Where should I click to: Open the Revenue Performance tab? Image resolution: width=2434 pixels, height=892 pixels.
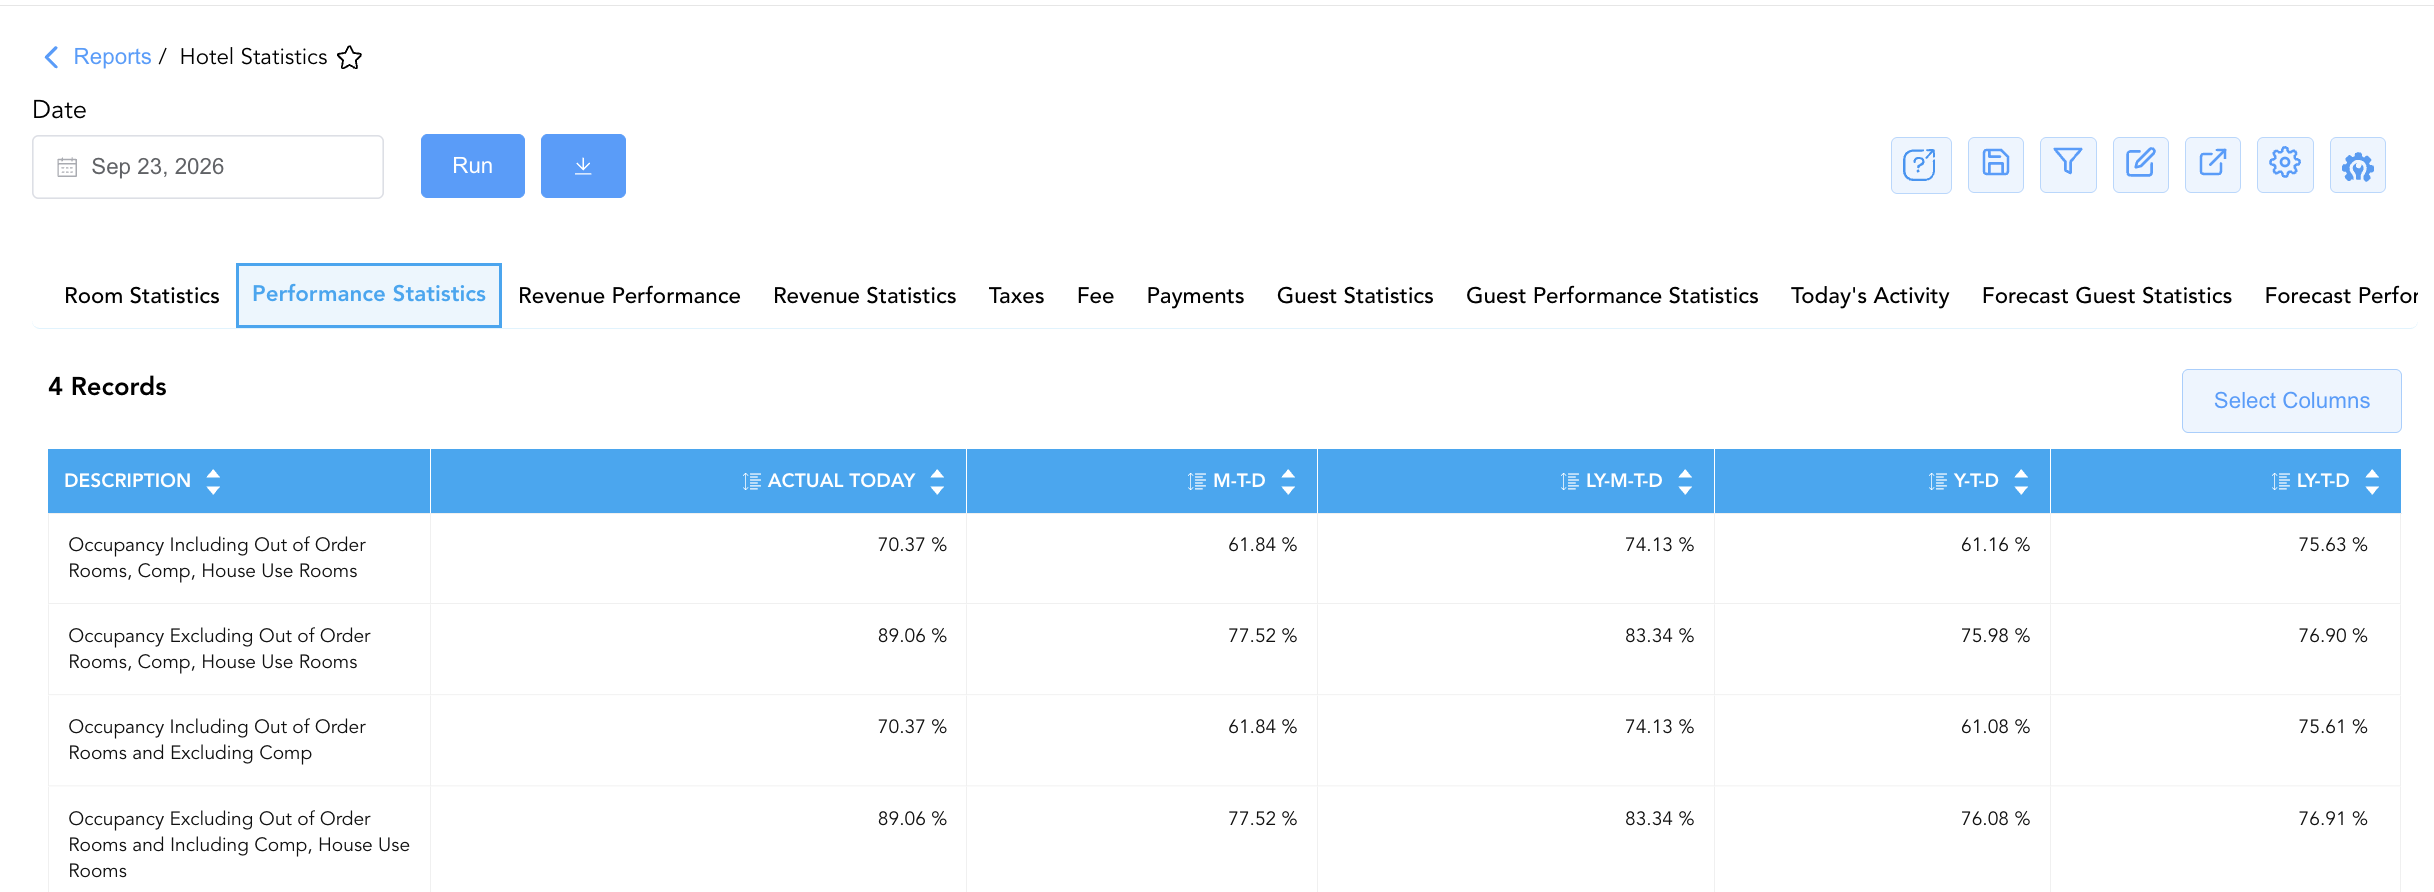(x=629, y=296)
